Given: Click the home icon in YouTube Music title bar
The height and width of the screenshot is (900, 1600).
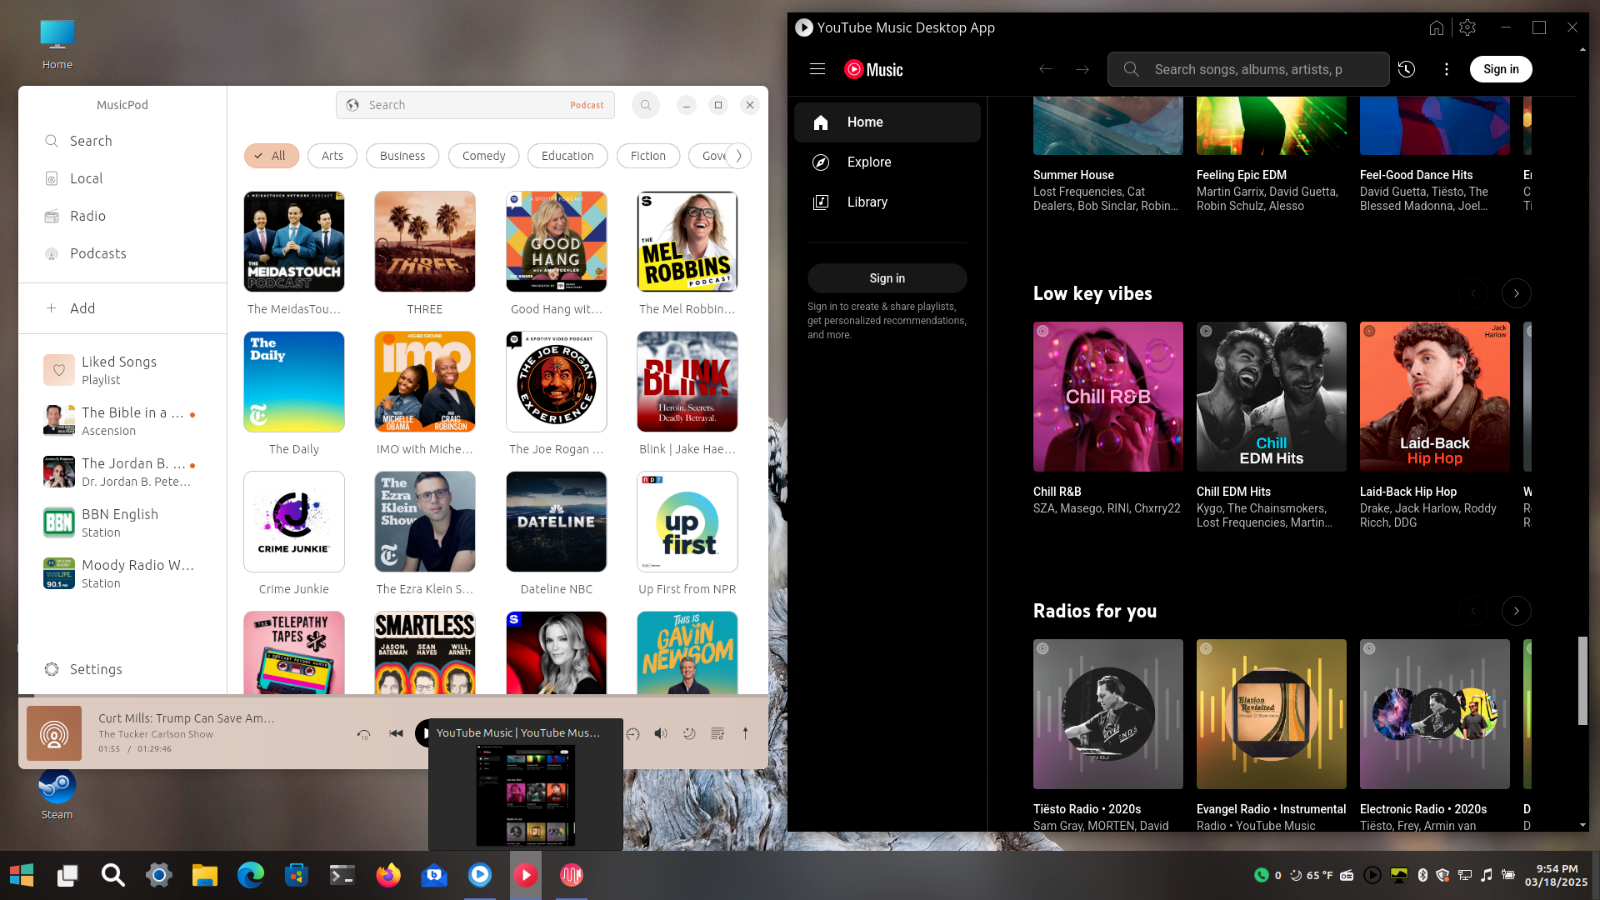Looking at the screenshot, I should click(x=1436, y=28).
